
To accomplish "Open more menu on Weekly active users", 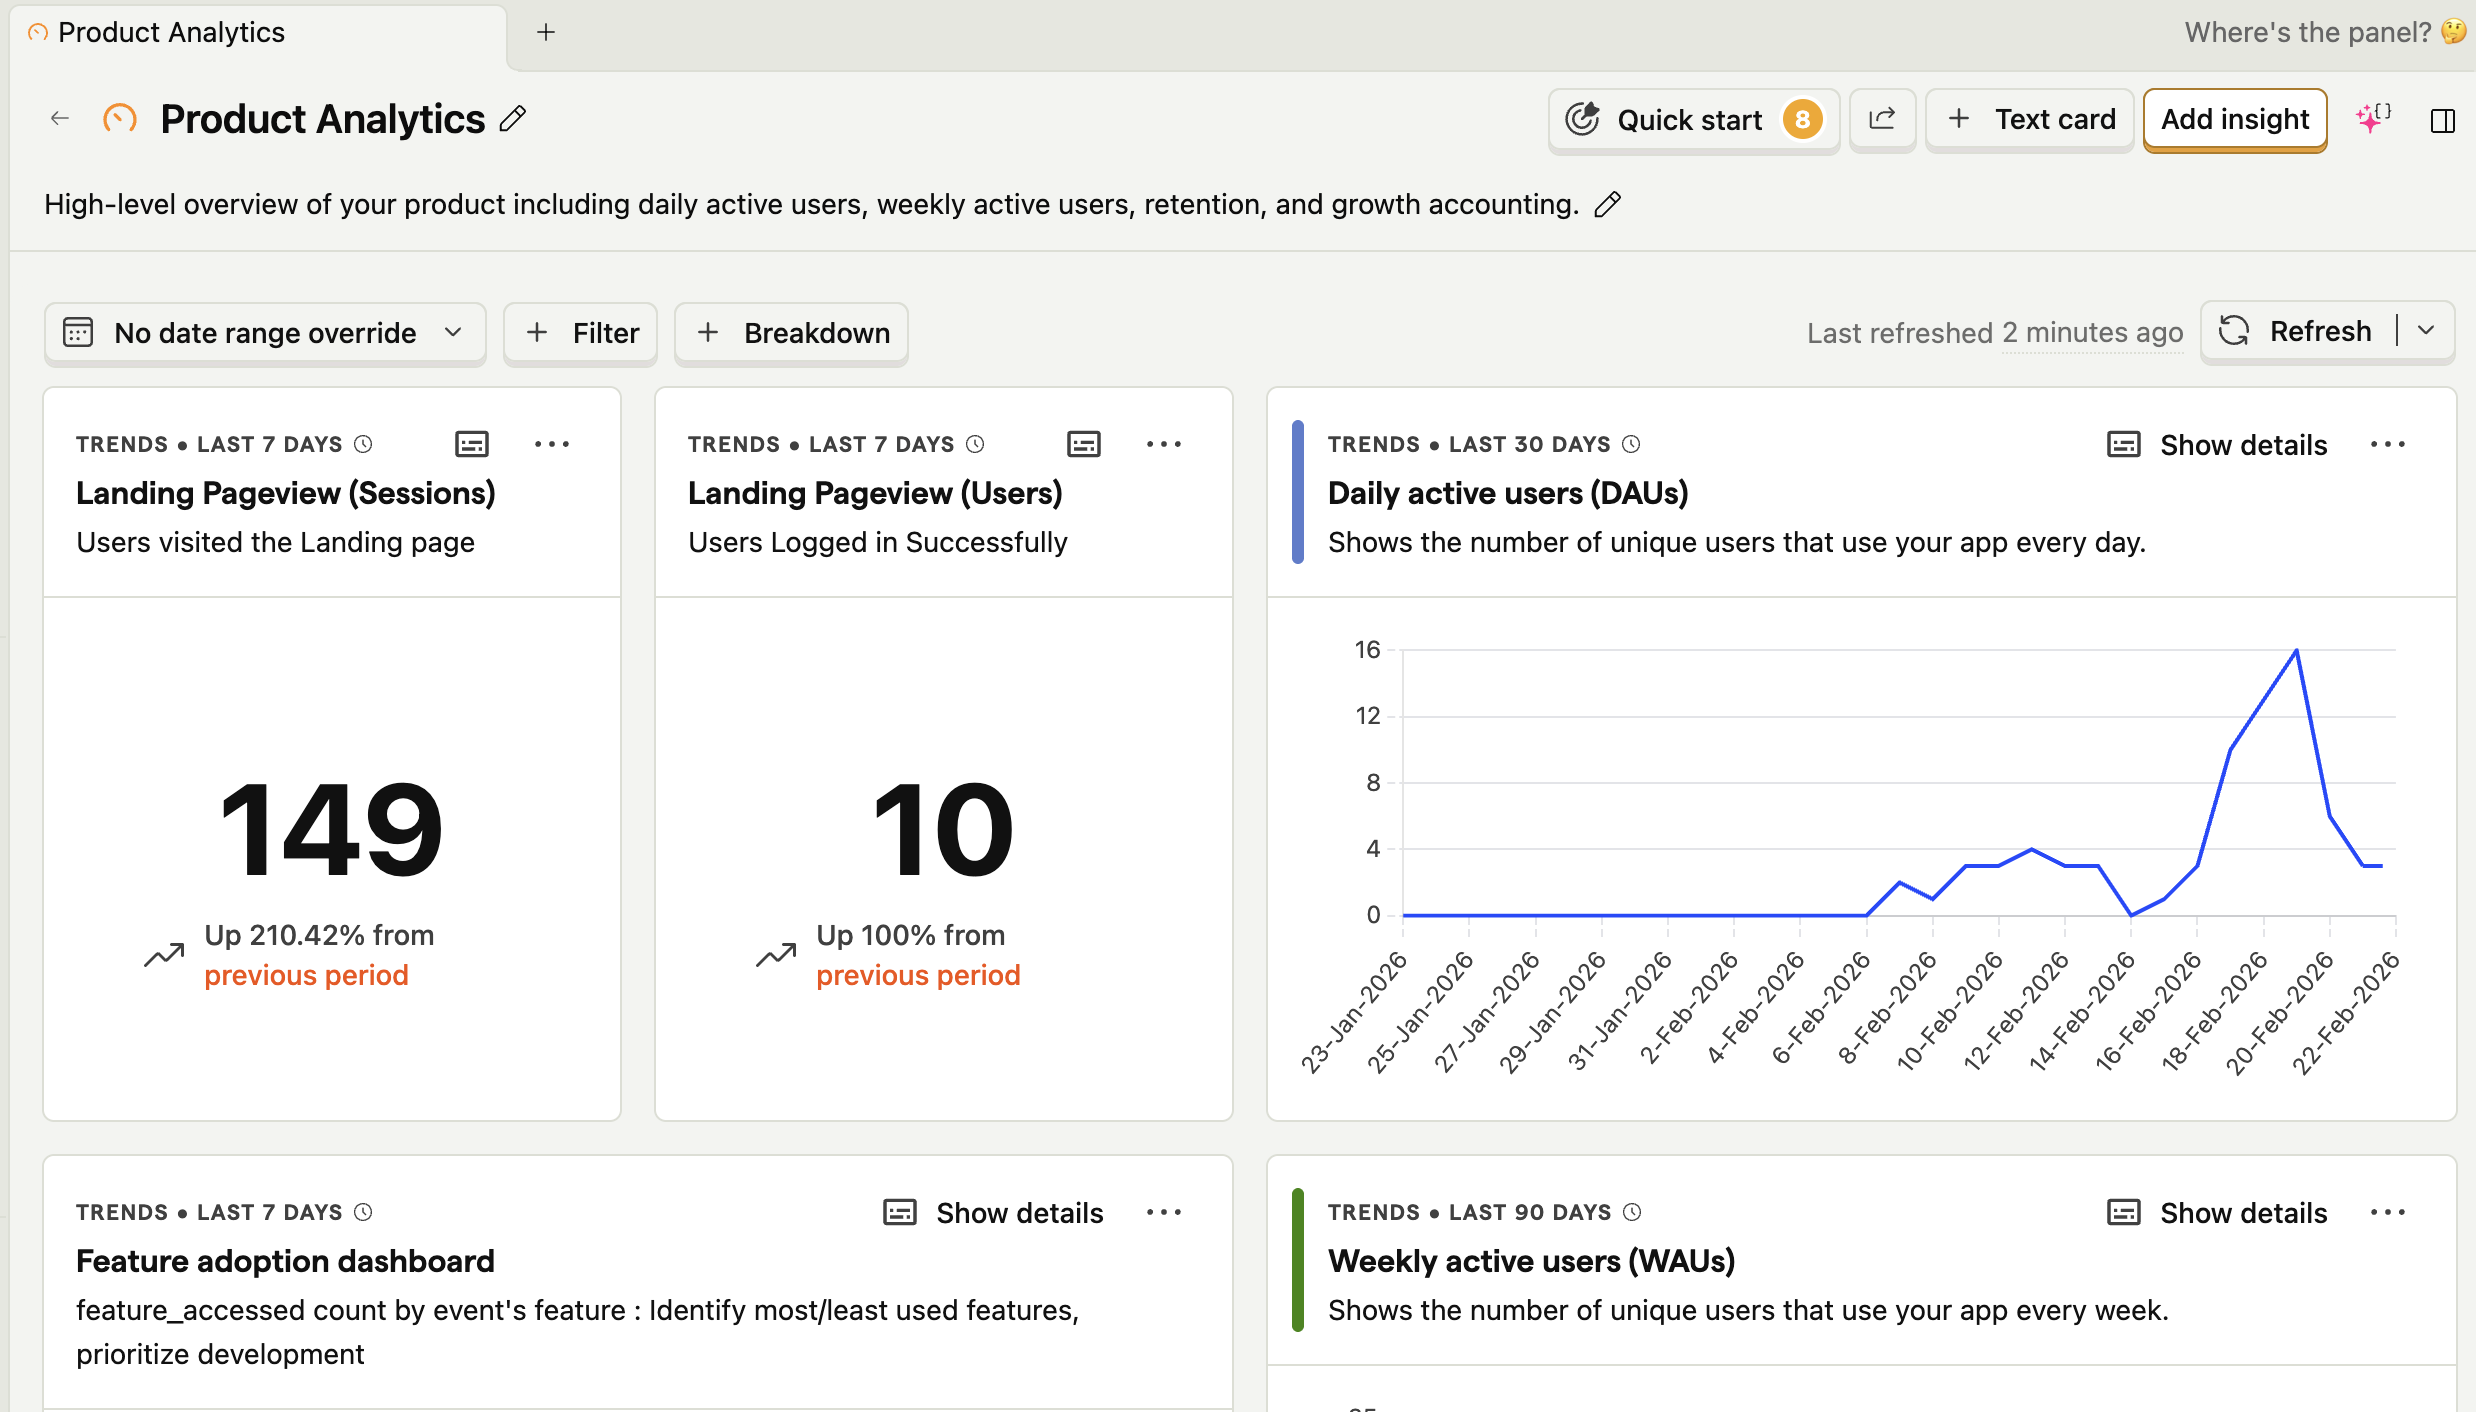I will pyautogui.click(x=2387, y=1213).
